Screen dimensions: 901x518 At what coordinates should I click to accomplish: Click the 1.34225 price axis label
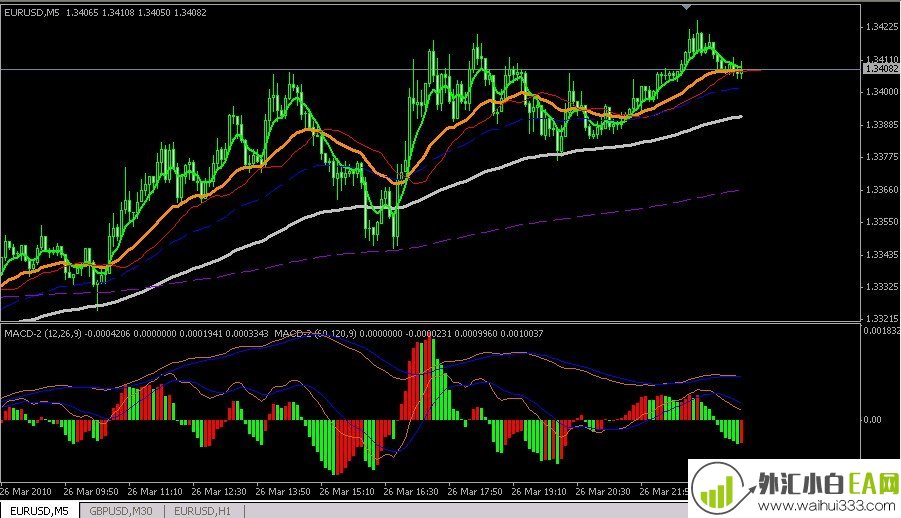(880, 29)
